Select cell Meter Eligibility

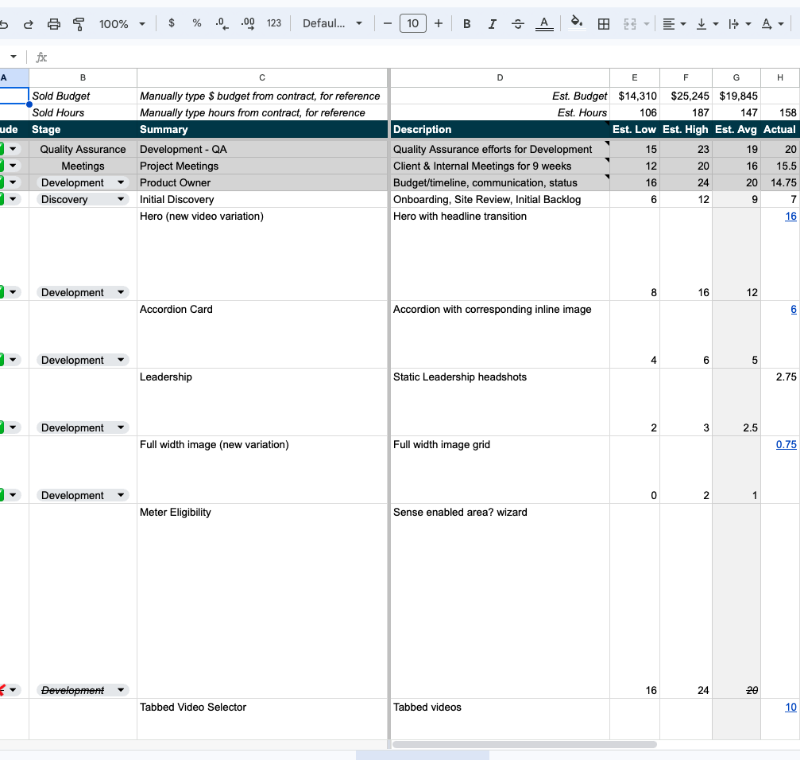(262, 601)
